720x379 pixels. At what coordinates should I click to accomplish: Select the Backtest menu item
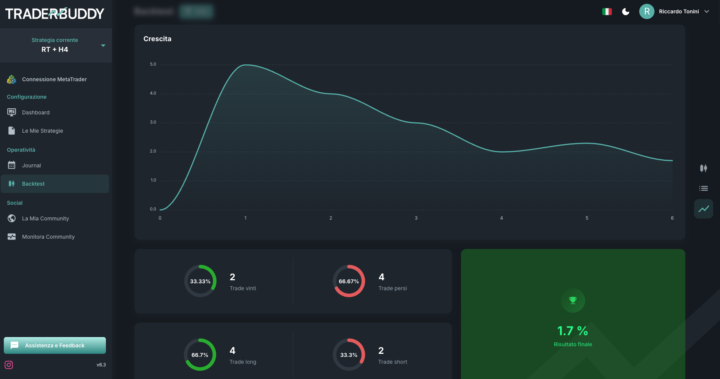[55, 184]
